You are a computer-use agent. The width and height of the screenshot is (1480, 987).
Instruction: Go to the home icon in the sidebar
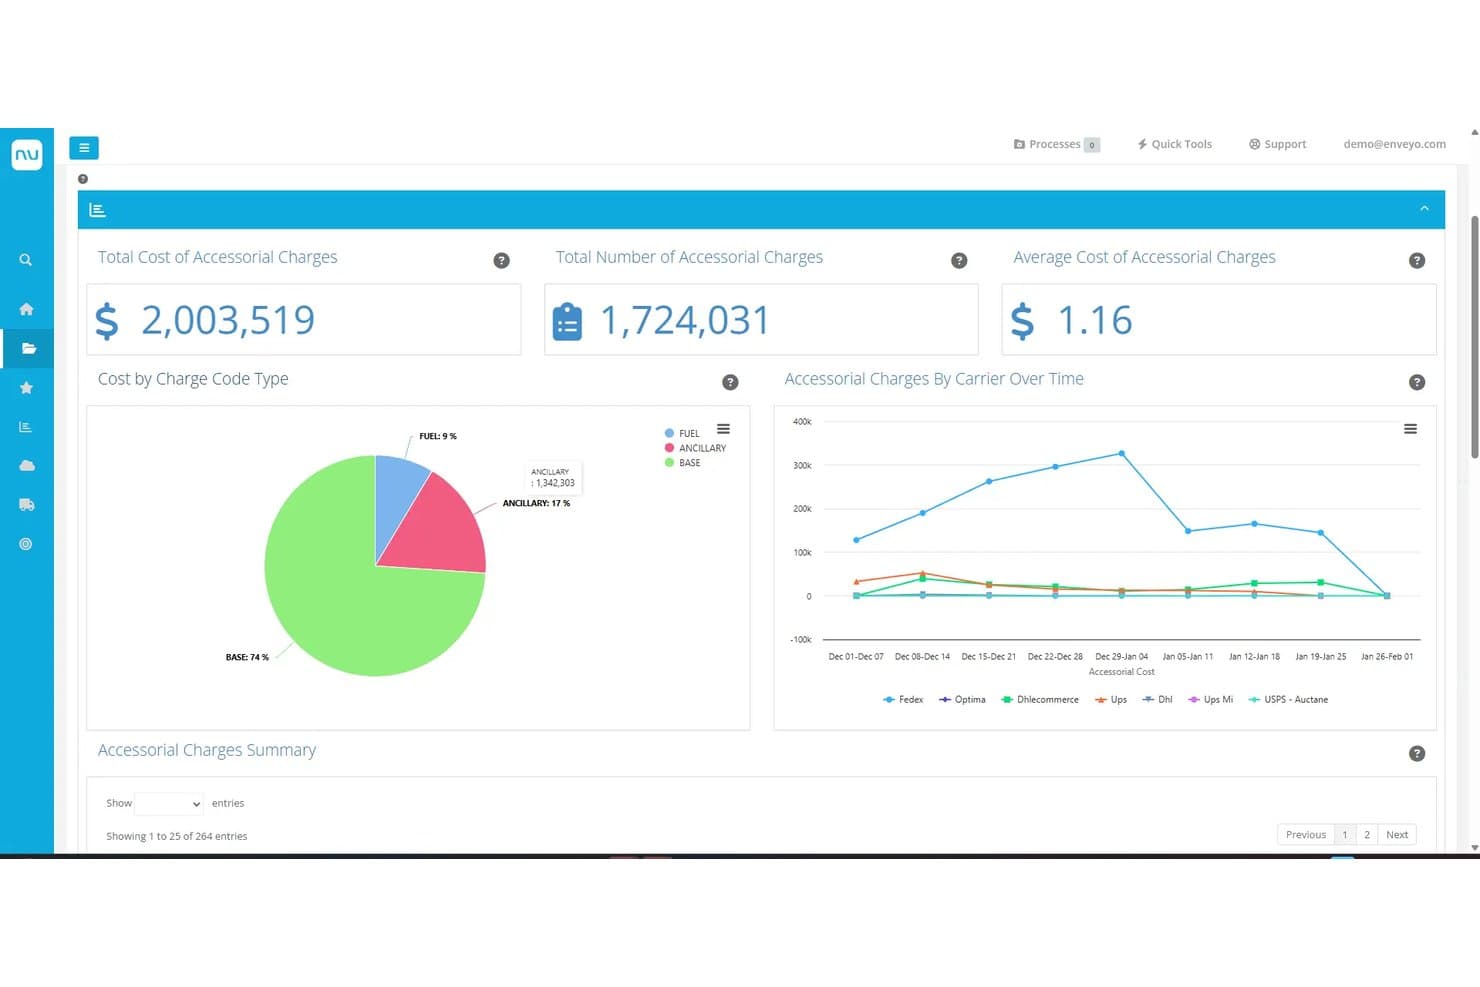tap(26, 309)
